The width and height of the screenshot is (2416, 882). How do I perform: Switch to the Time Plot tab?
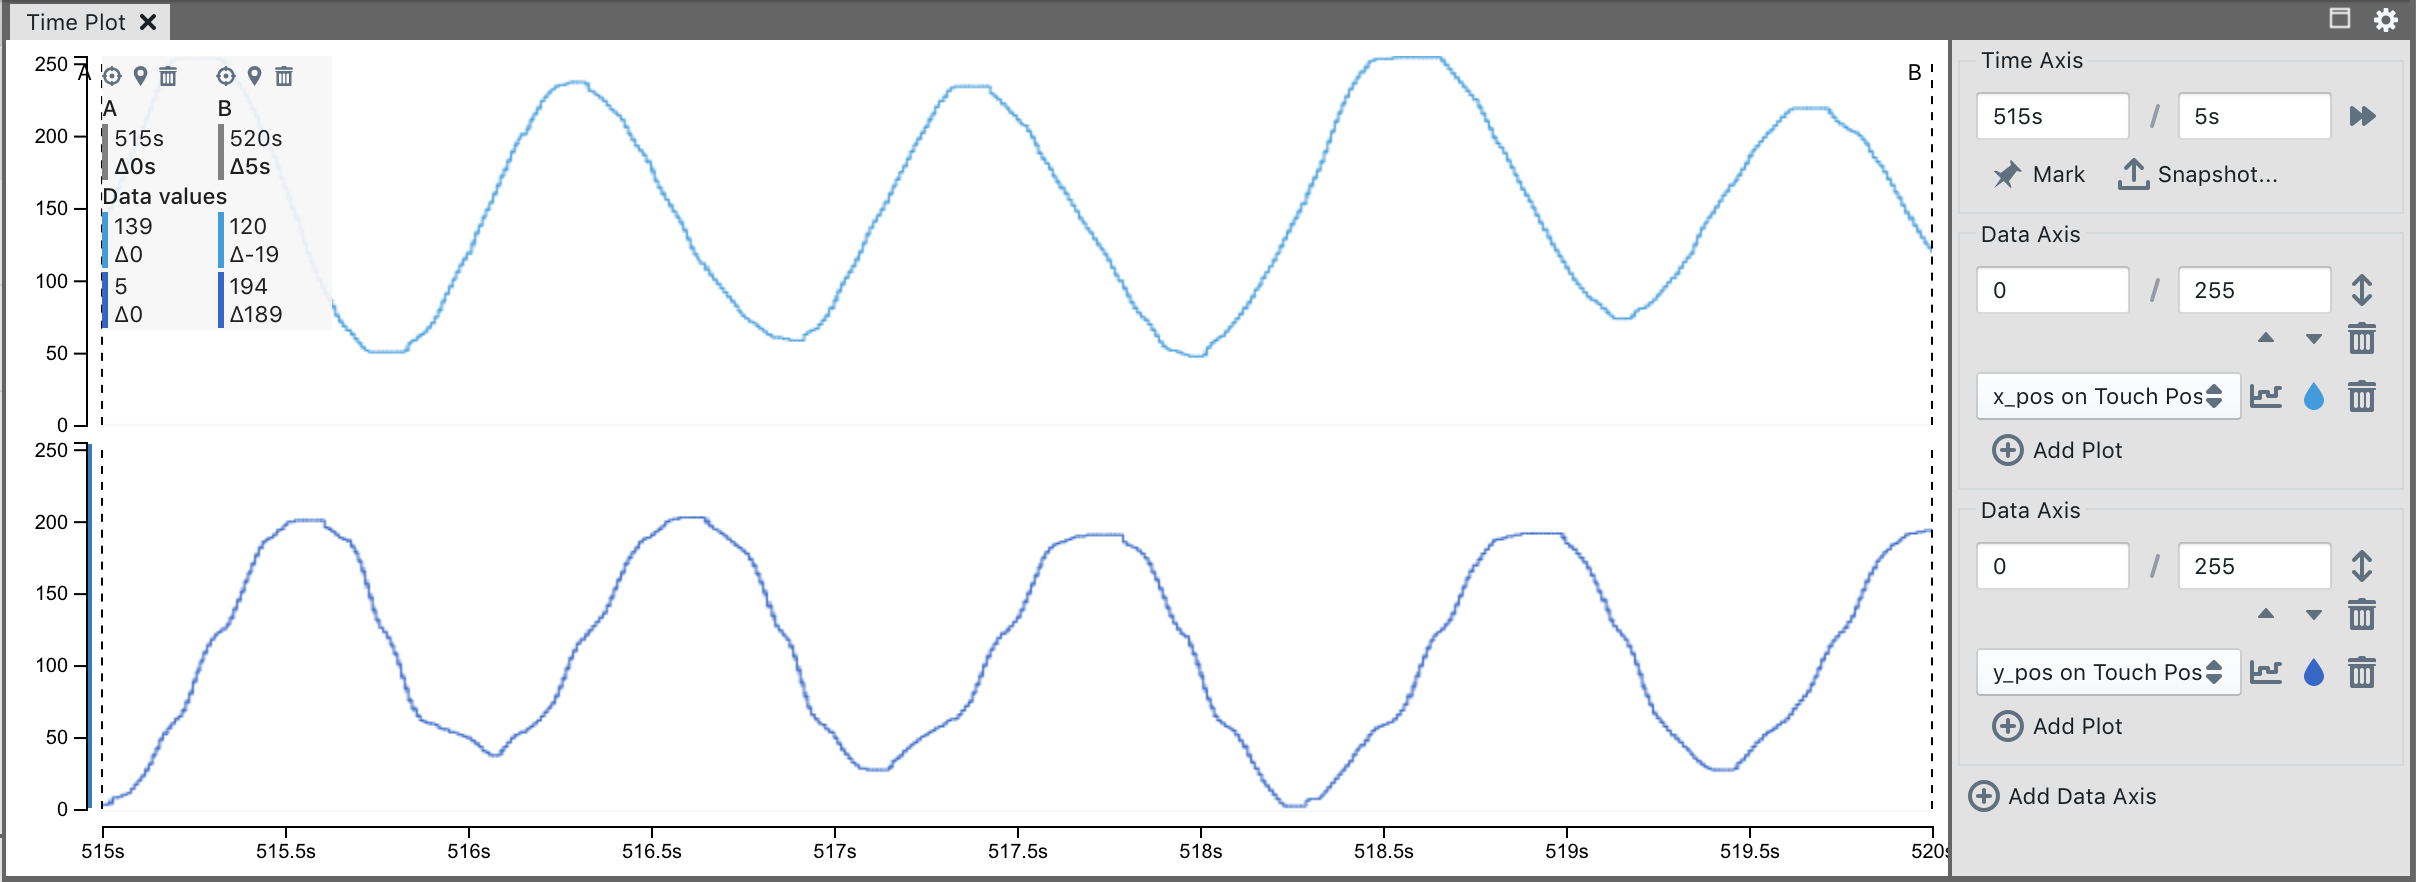pos(76,22)
